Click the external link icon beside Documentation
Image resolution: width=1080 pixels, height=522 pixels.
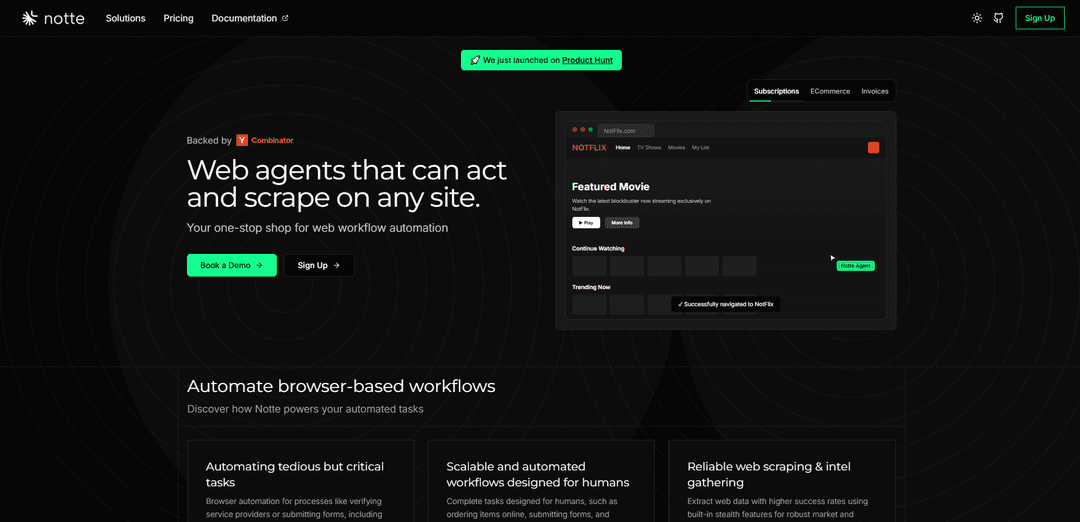point(285,19)
